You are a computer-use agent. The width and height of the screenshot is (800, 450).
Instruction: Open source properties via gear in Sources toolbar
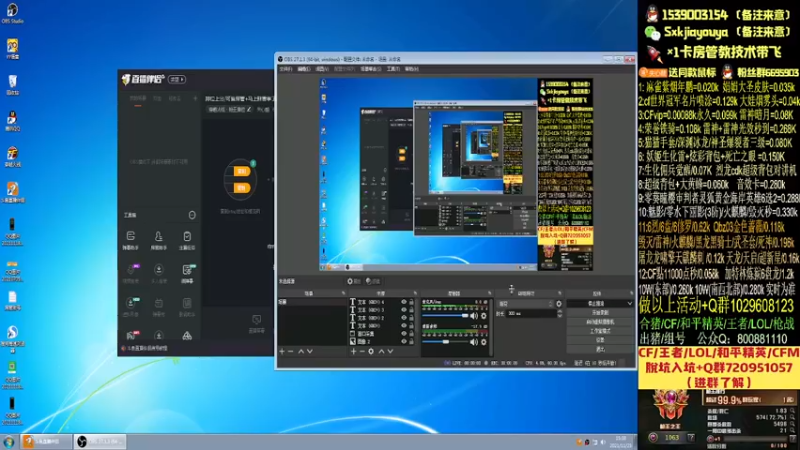(371, 352)
